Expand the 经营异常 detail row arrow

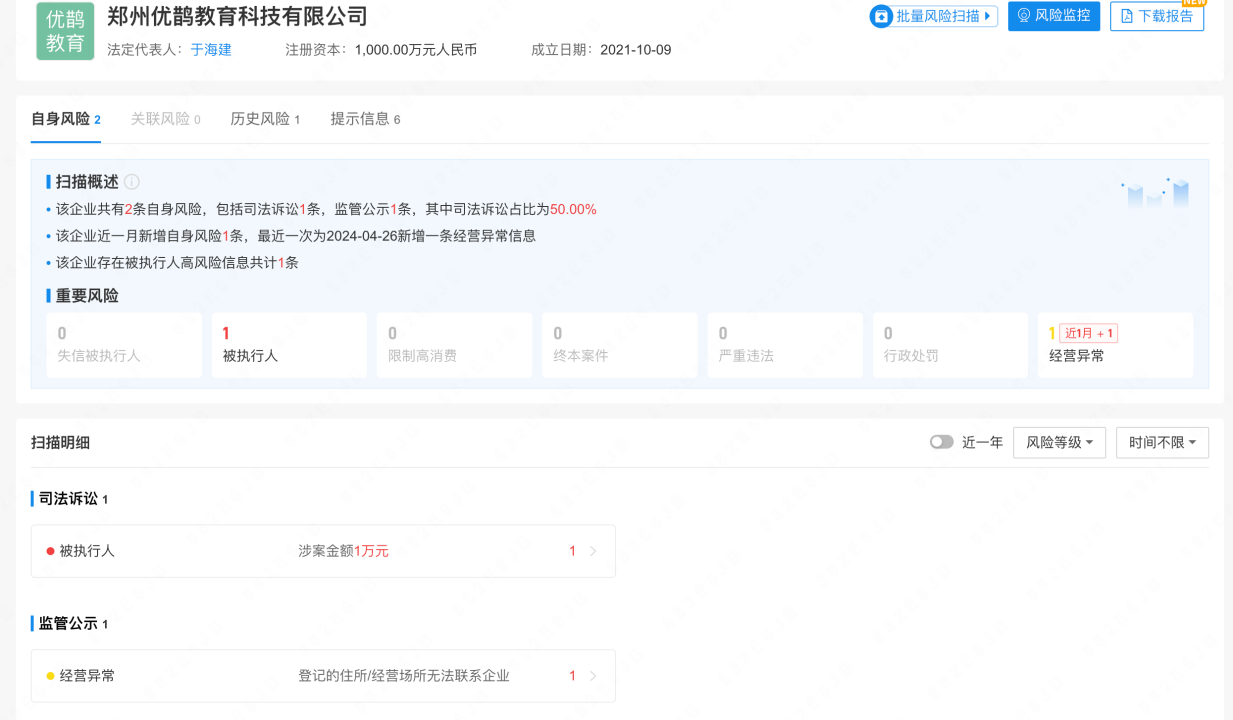[x=593, y=676]
